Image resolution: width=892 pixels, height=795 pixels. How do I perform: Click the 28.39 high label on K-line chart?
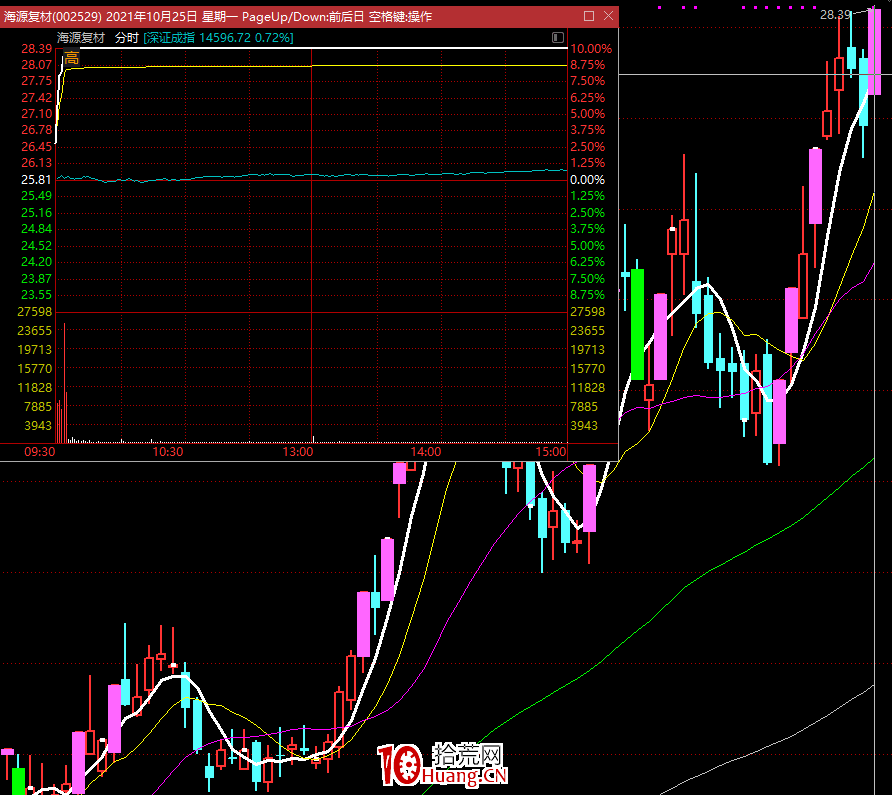pyautogui.click(x=835, y=15)
